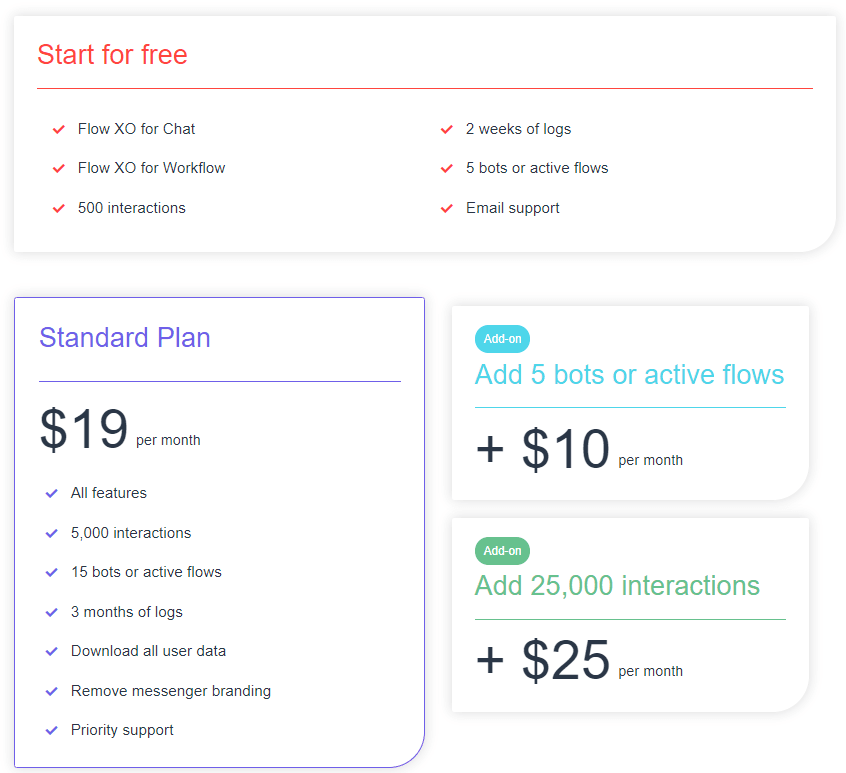The height and width of the screenshot is (773, 846).
Task: Select the green Add-on badge for interactions
Action: tap(502, 551)
